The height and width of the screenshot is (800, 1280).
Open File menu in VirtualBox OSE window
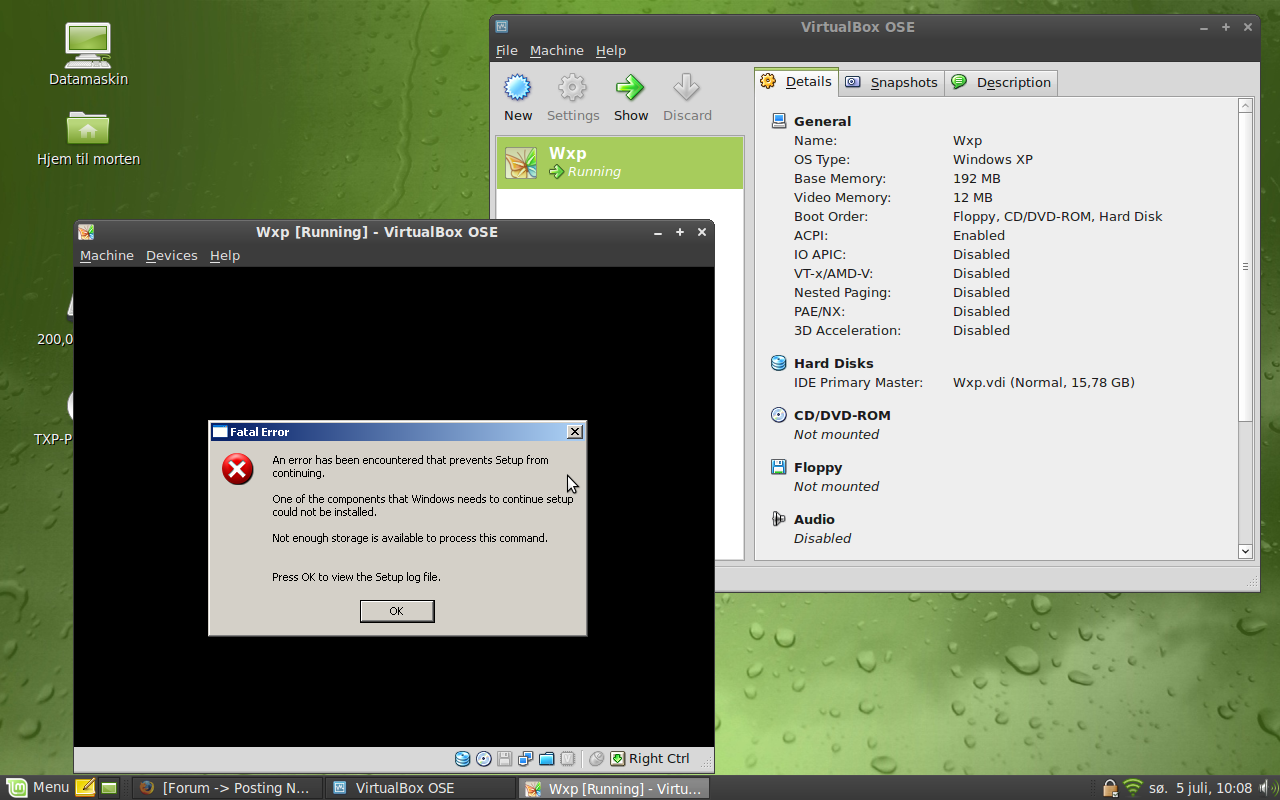pos(507,50)
